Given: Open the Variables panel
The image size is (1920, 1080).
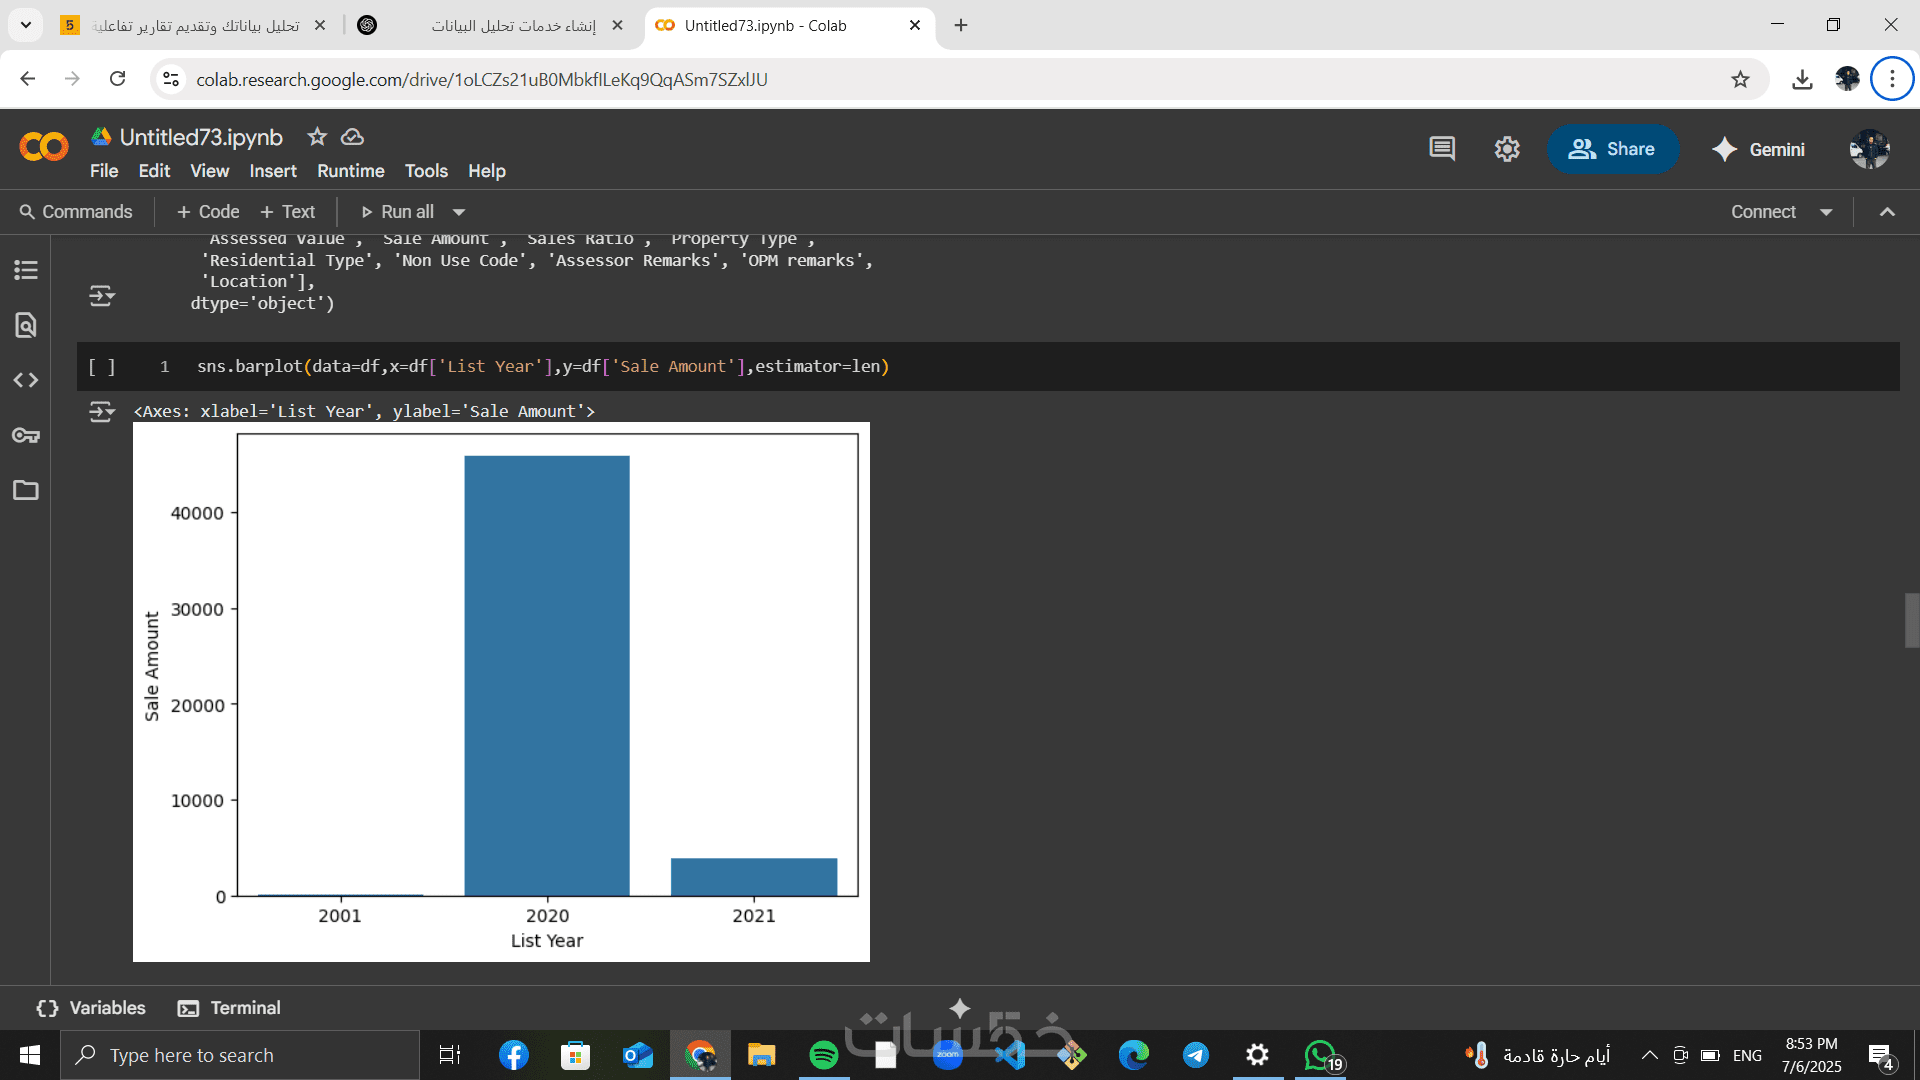Looking at the screenshot, I should 91,1008.
